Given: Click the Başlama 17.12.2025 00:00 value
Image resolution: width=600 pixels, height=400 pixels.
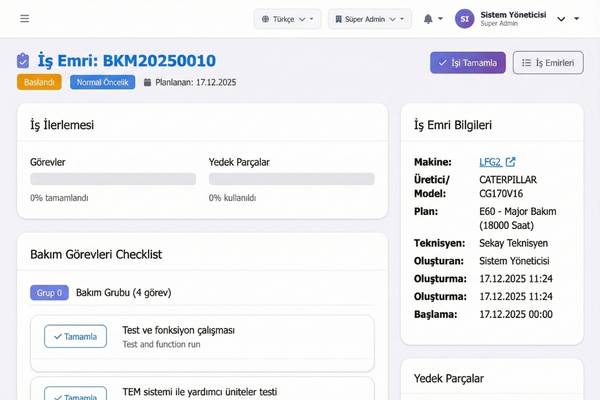Looking at the screenshot, I should tap(516, 314).
